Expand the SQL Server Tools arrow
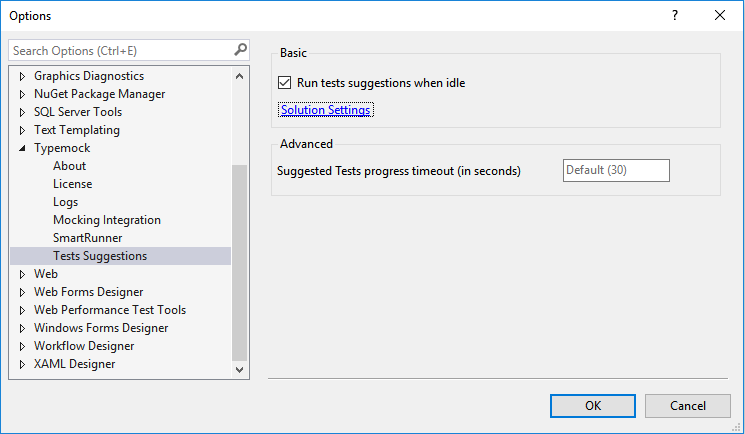 click(23, 112)
